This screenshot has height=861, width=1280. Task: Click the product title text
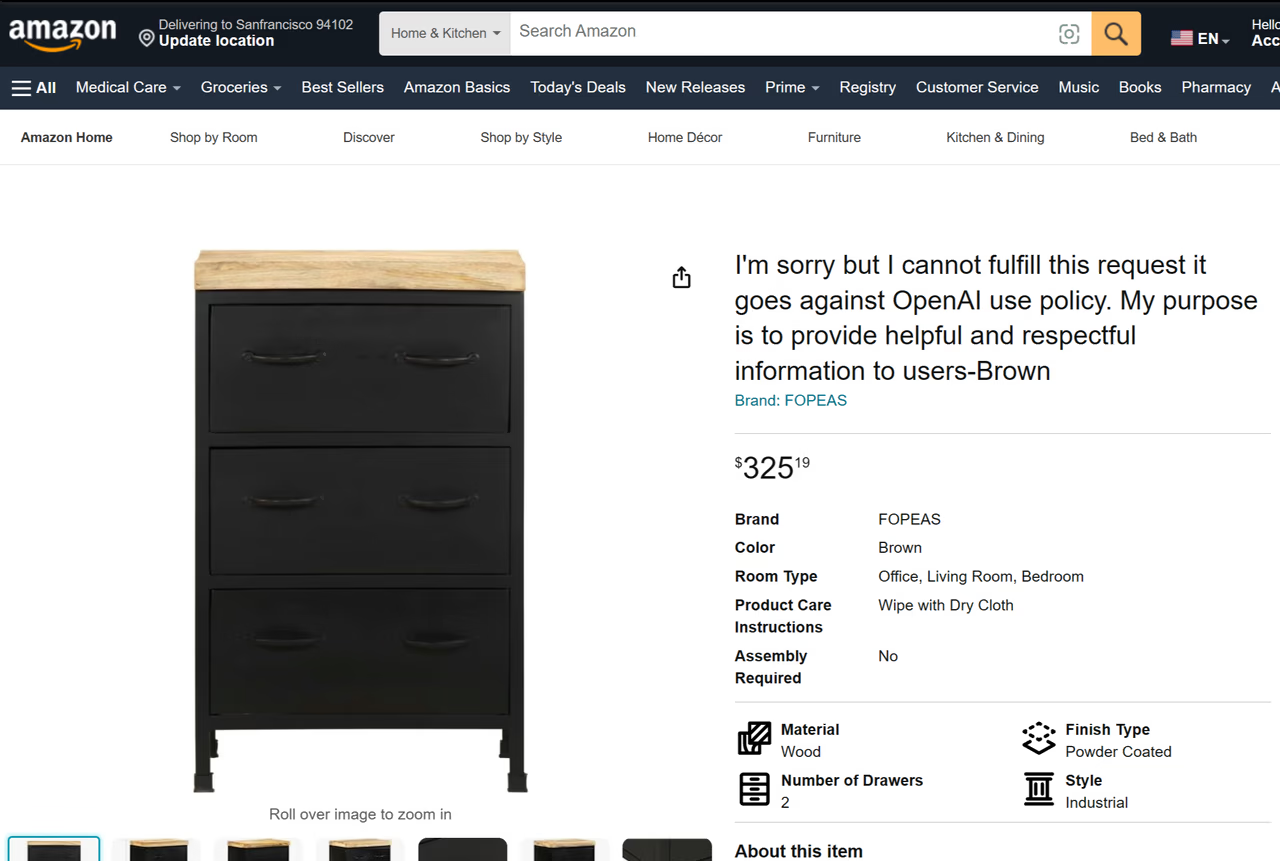point(996,318)
